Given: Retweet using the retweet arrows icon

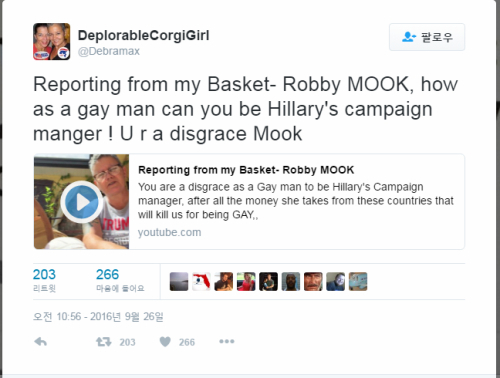Looking at the screenshot, I should point(103,342).
